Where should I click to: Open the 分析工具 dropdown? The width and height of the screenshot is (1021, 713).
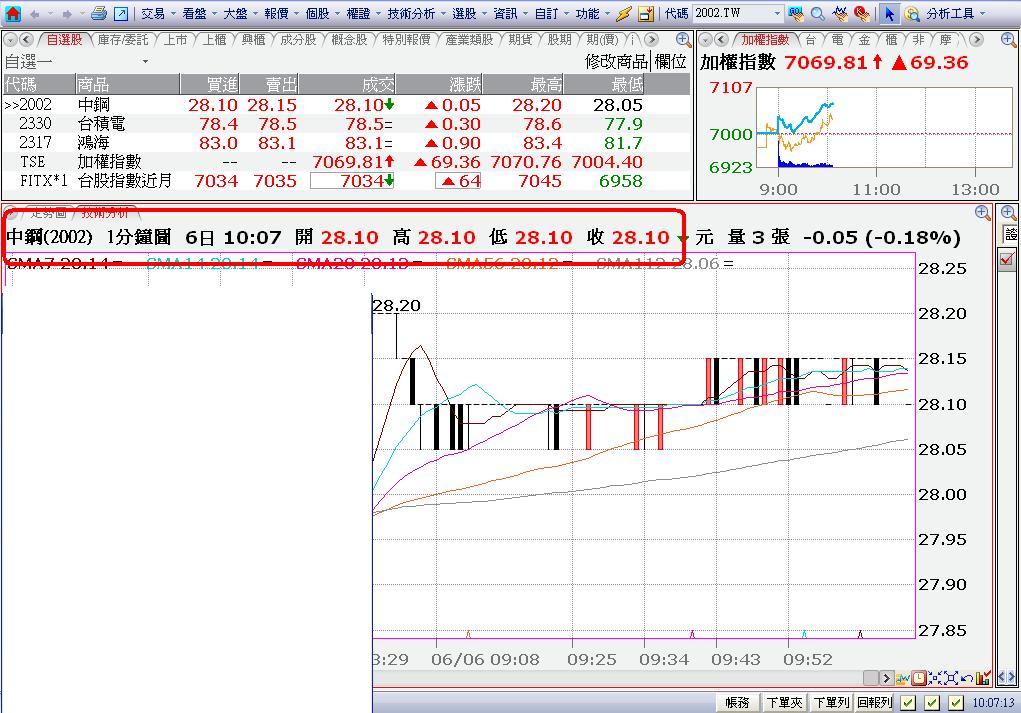click(955, 13)
